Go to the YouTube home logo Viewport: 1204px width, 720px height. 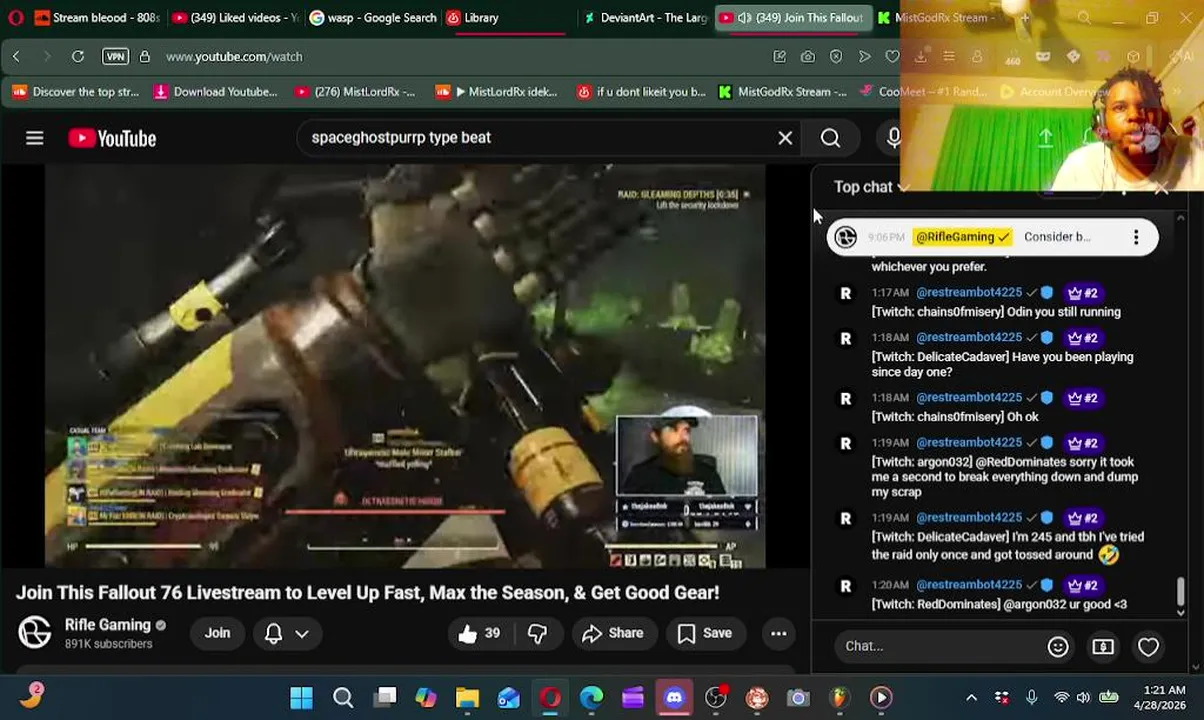tap(112, 138)
